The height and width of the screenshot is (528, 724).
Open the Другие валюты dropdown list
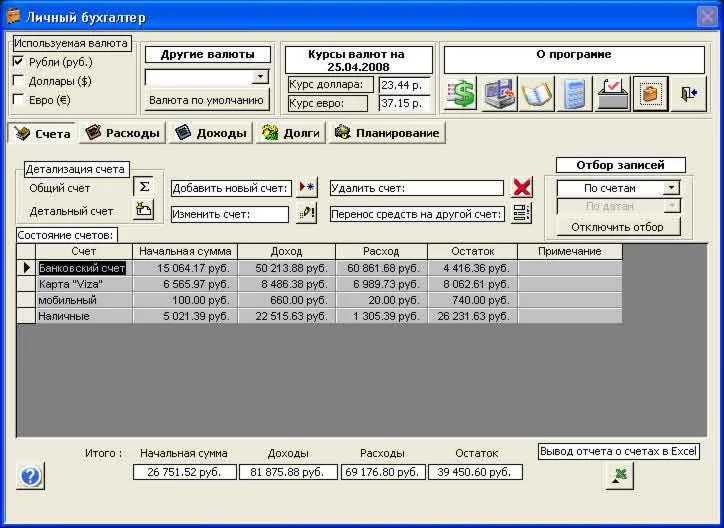260,76
